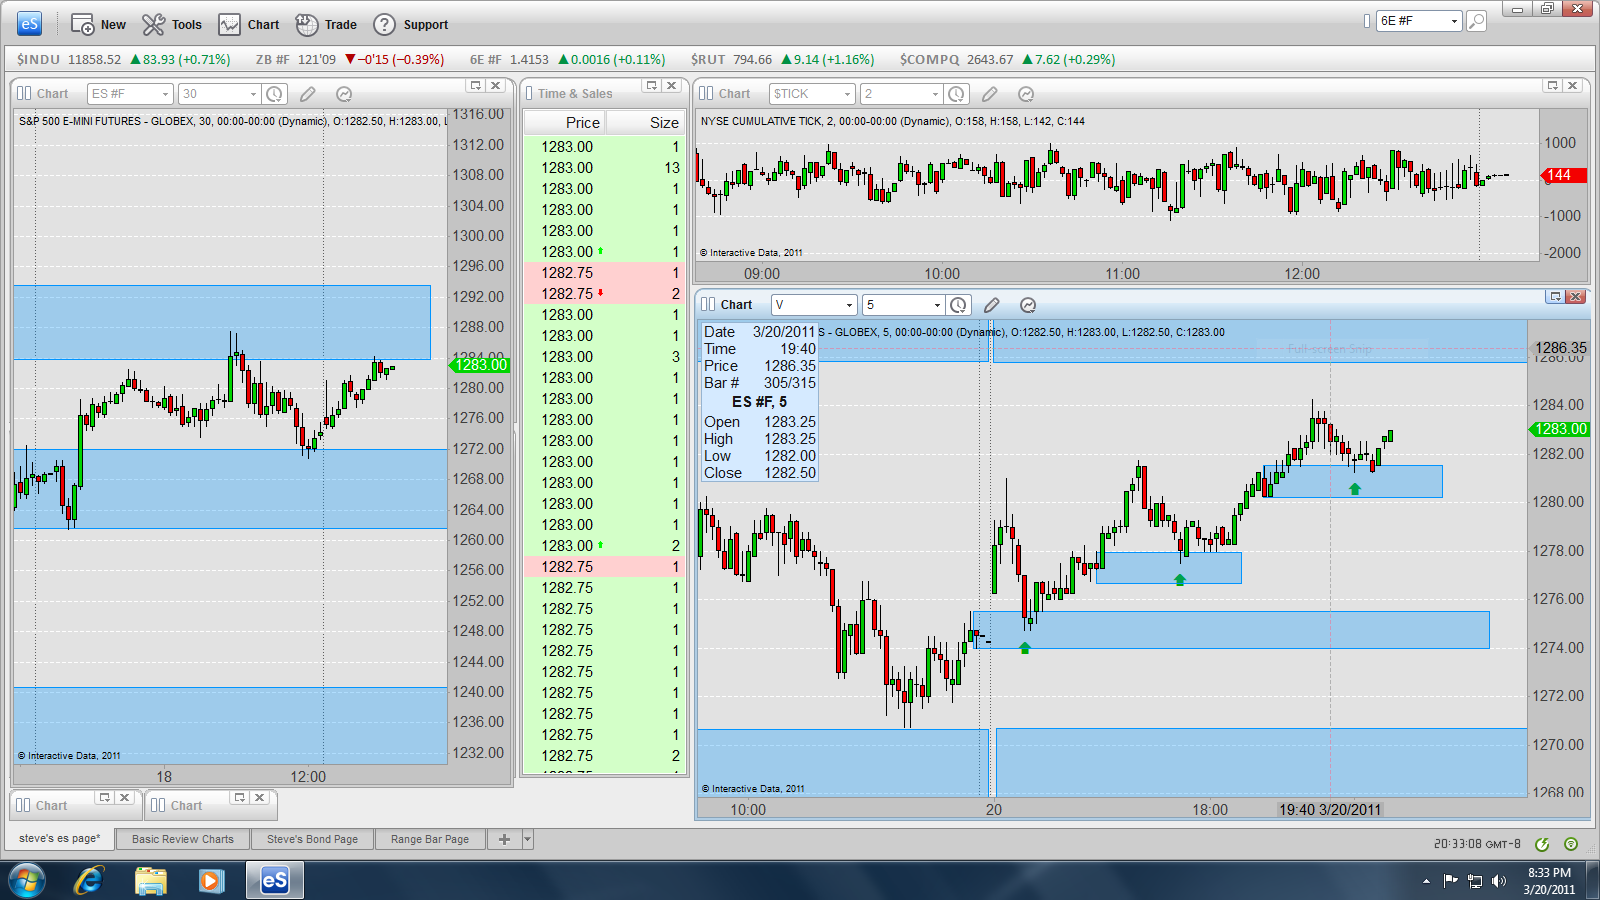This screenshot has height=900, width=1600.
Task: Switch to steve's es page tab
Action: (x=60, y=839)
